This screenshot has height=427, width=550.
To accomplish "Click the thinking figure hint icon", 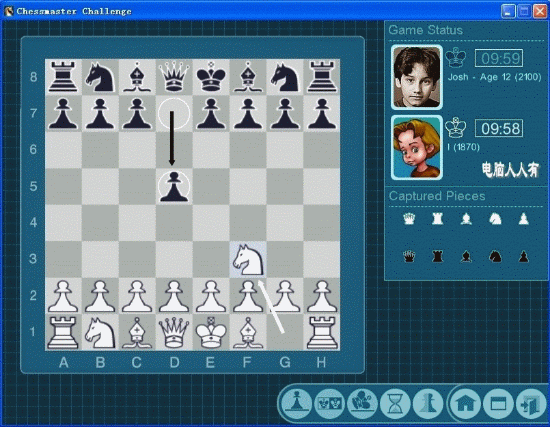I will pyautogui.click(x=362, y=403).
